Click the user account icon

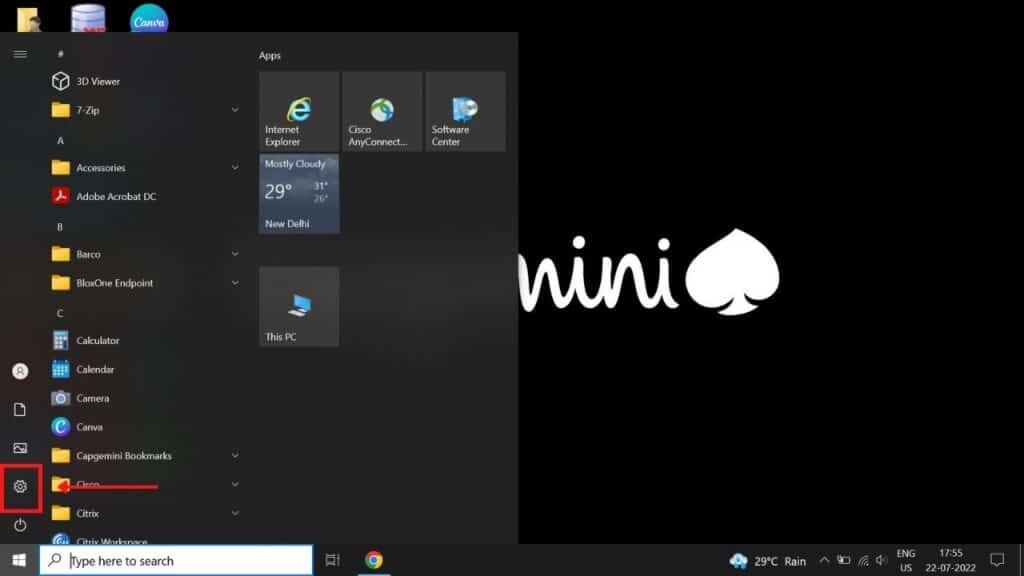coord(20,371)
